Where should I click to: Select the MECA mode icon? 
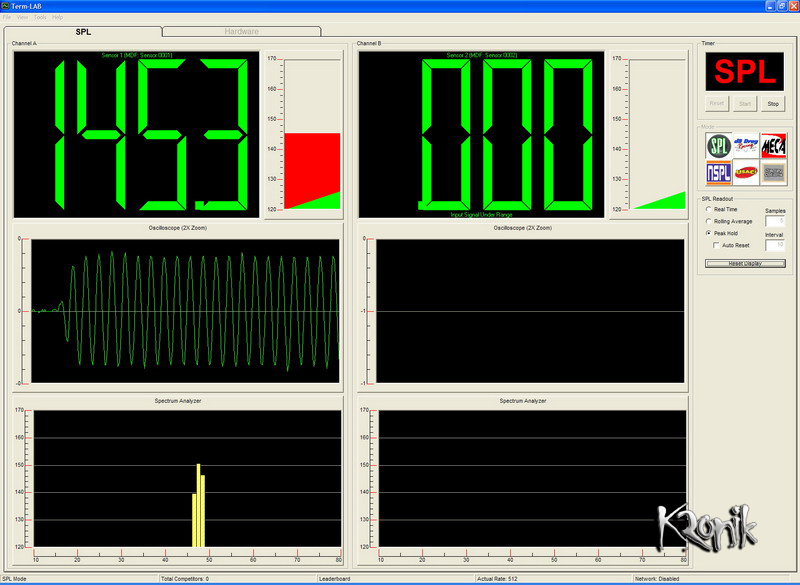(x=773, y=146)
